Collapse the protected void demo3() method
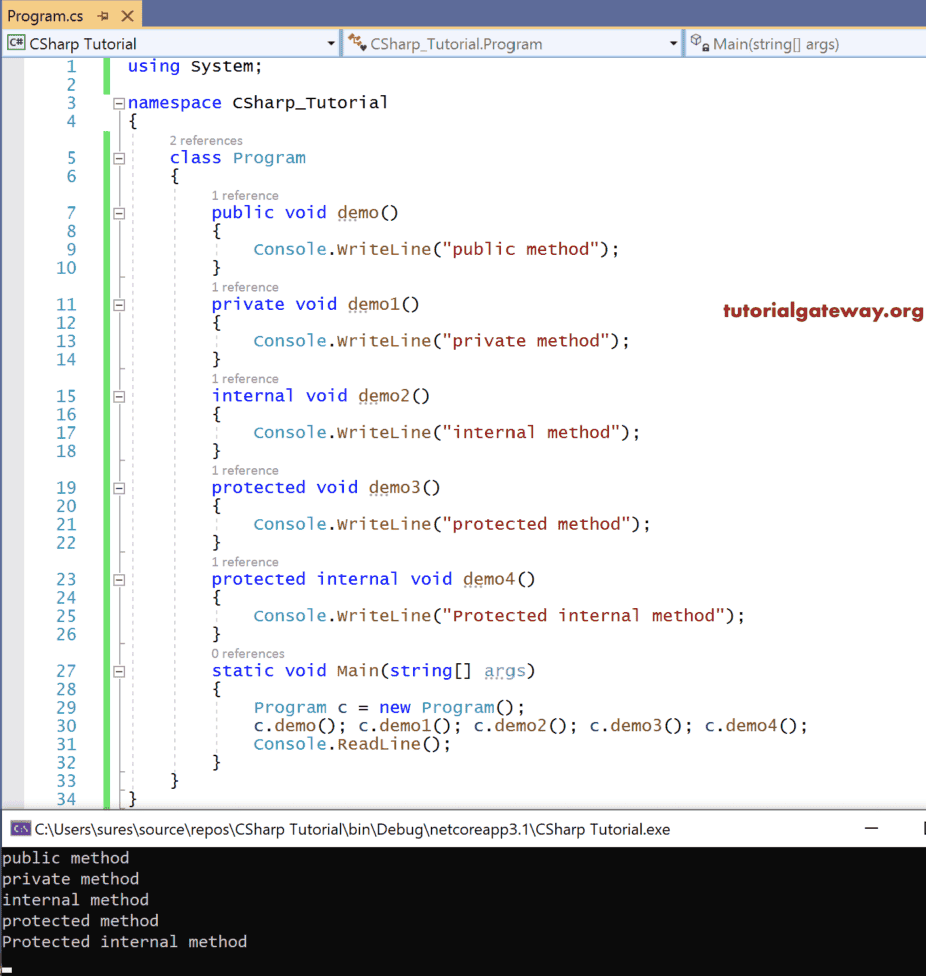The image size is (926, 976). pos(119,488)
